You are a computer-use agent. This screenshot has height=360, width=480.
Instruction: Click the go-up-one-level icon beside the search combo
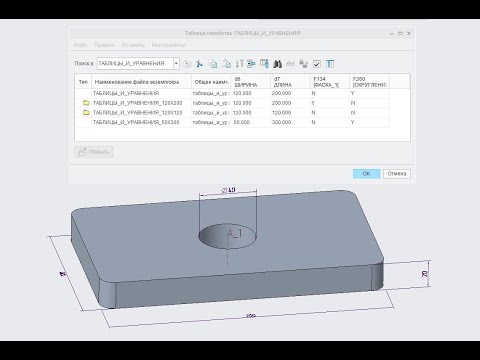(x=187, y=64)
